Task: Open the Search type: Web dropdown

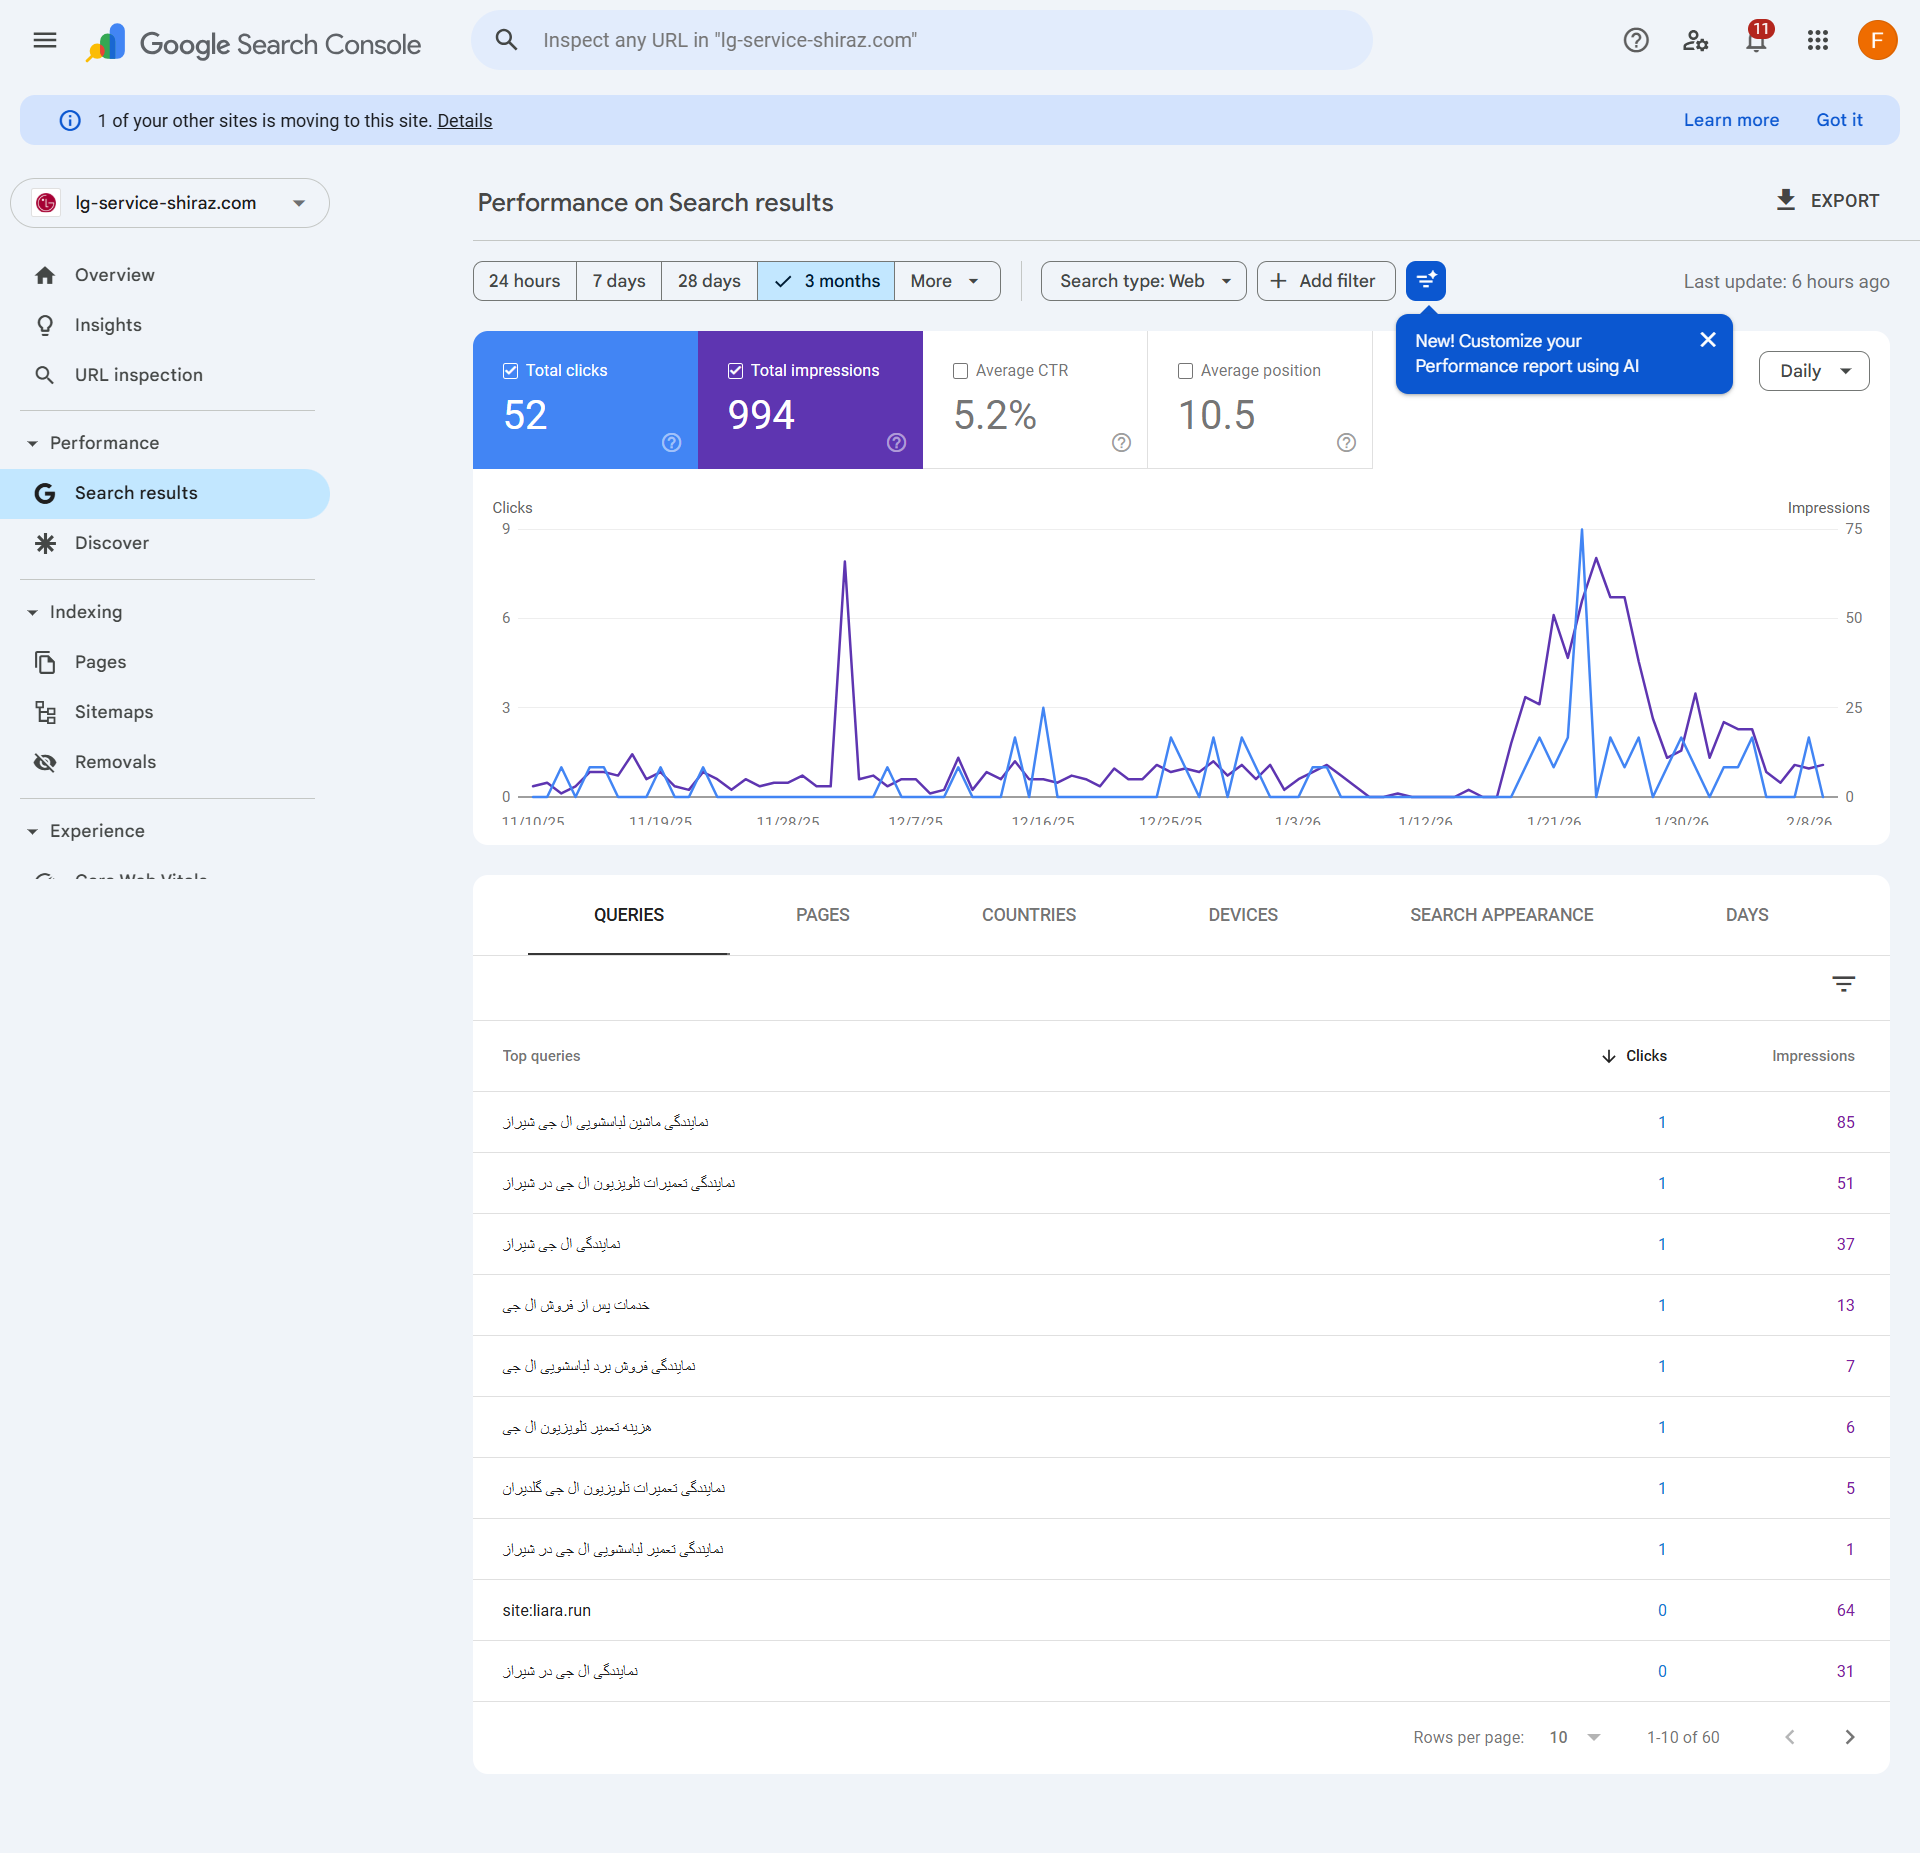Action: coord(1144,281)
